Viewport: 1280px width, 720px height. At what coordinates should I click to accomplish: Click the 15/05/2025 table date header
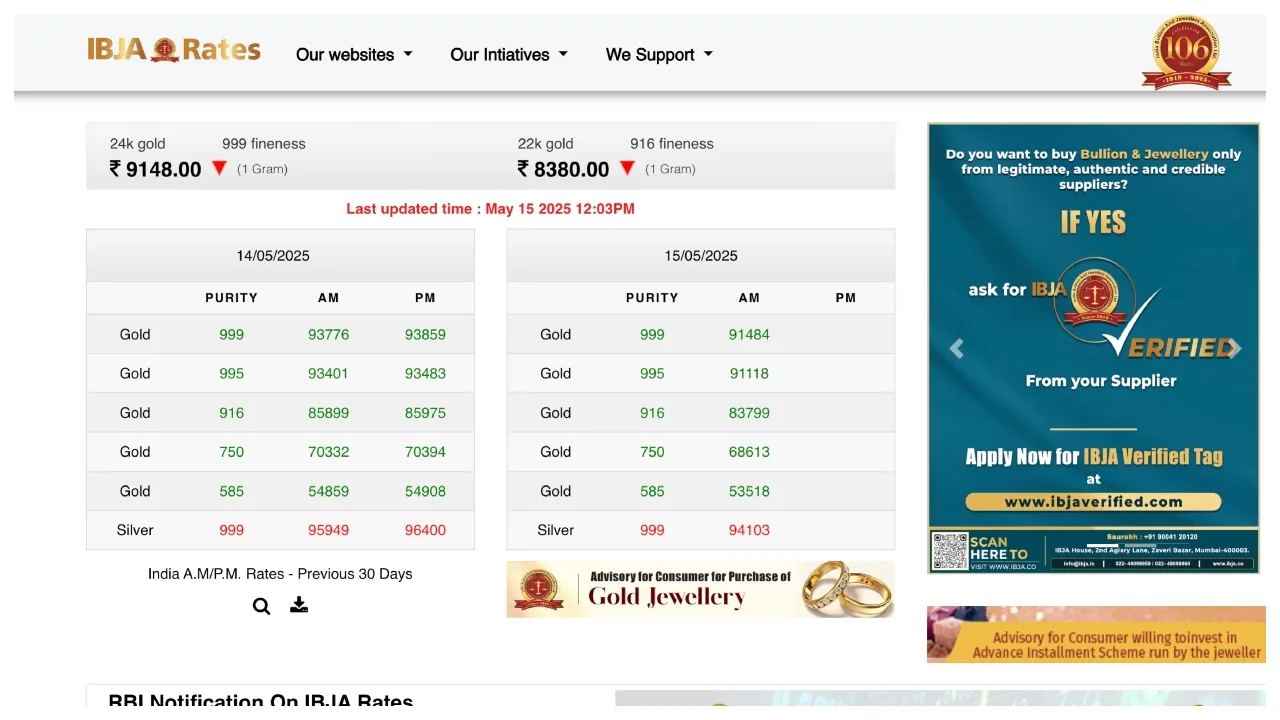pos(701,256)
